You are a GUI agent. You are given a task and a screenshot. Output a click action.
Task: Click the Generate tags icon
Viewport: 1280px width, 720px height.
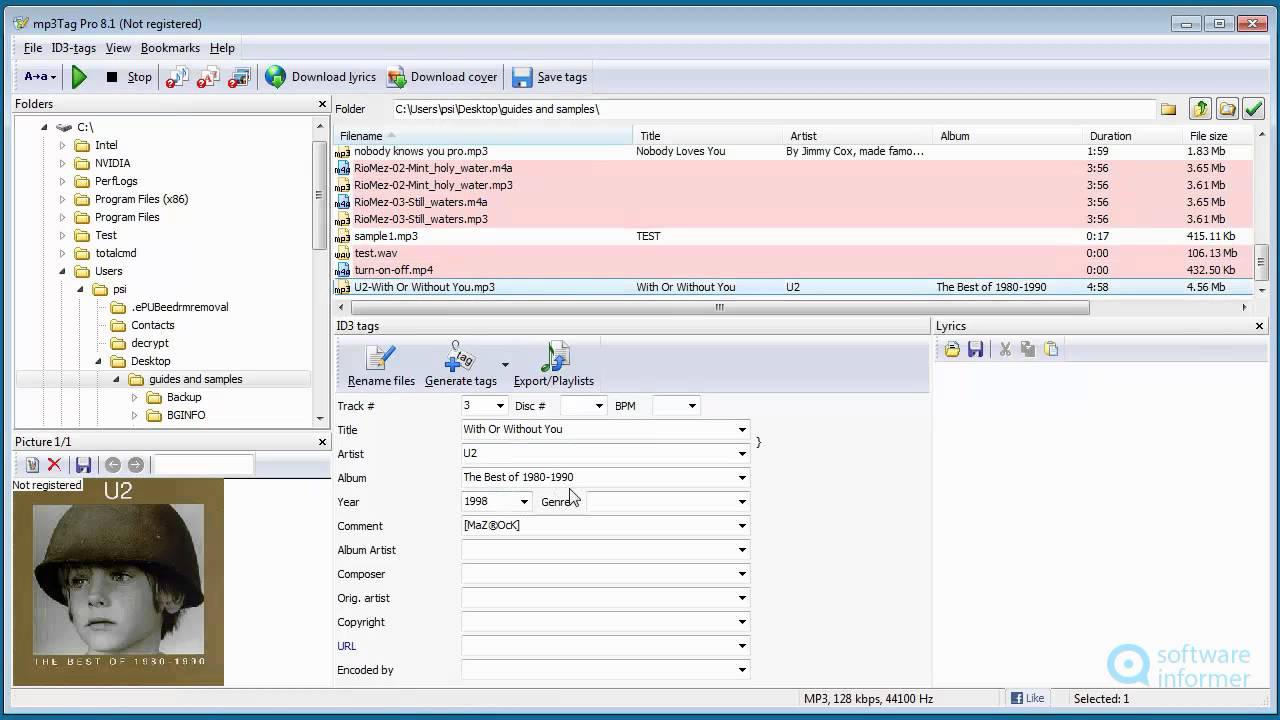click(460, 365)
